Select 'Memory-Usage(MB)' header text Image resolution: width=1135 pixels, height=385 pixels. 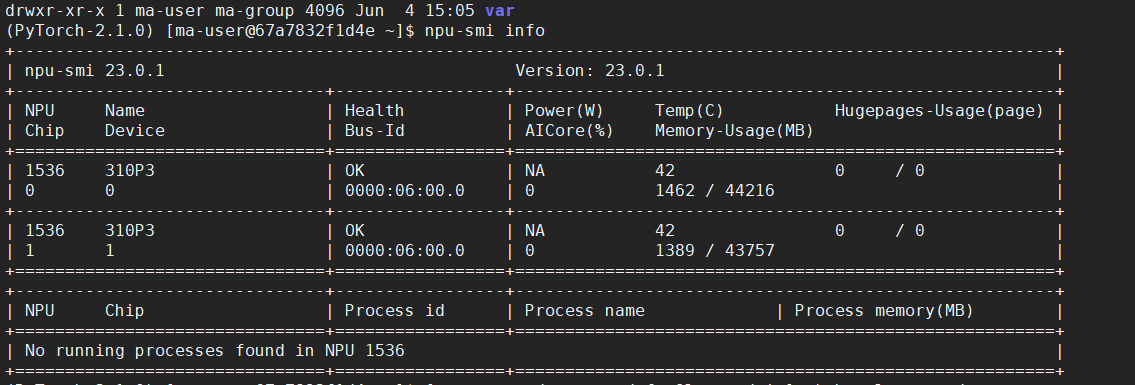pyautogui.click(x=734, y=131)
